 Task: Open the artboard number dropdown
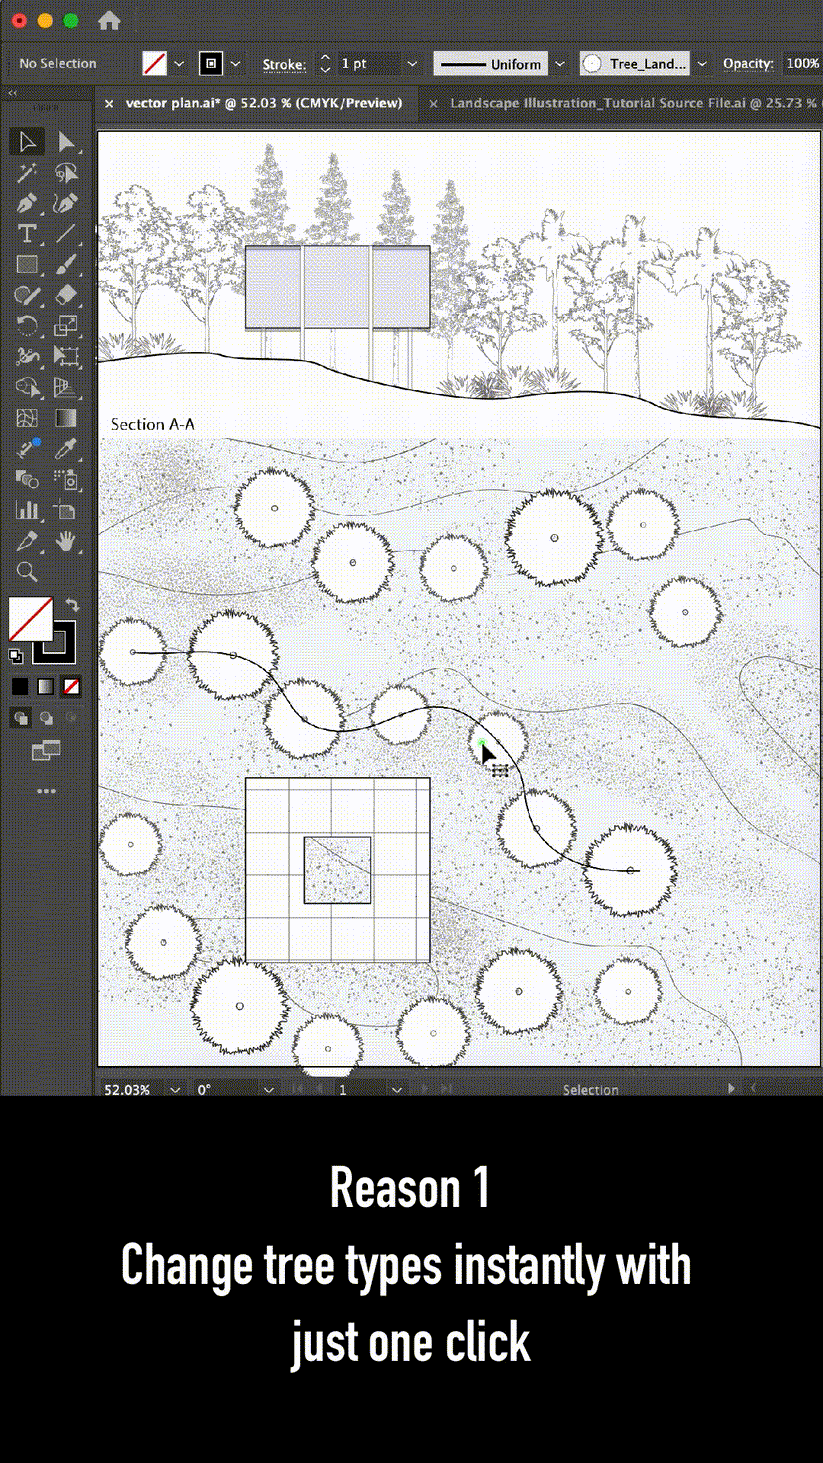(x=397, y=1089)
